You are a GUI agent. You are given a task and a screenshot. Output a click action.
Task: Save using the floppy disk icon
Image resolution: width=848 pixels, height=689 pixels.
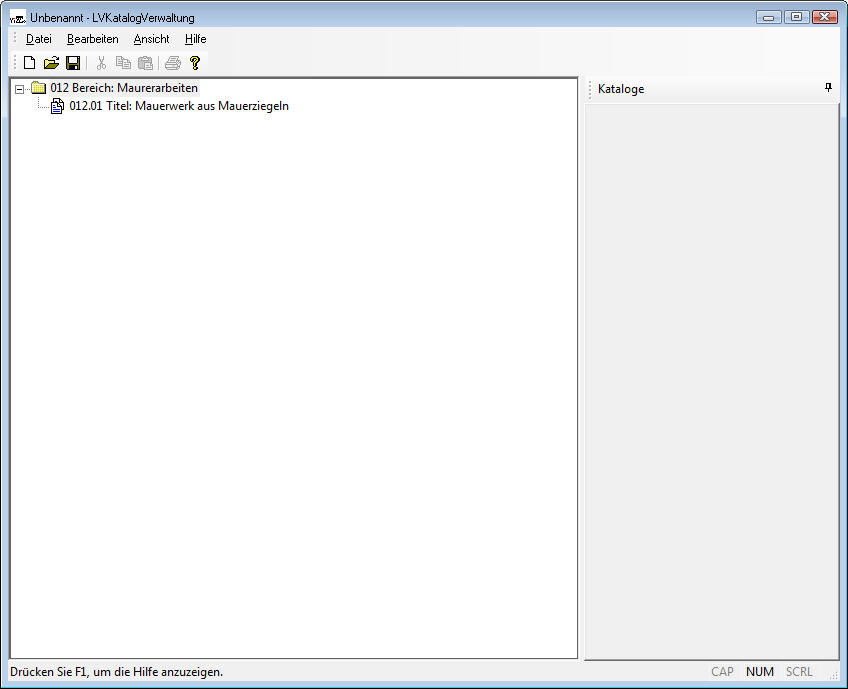point(73,63)
